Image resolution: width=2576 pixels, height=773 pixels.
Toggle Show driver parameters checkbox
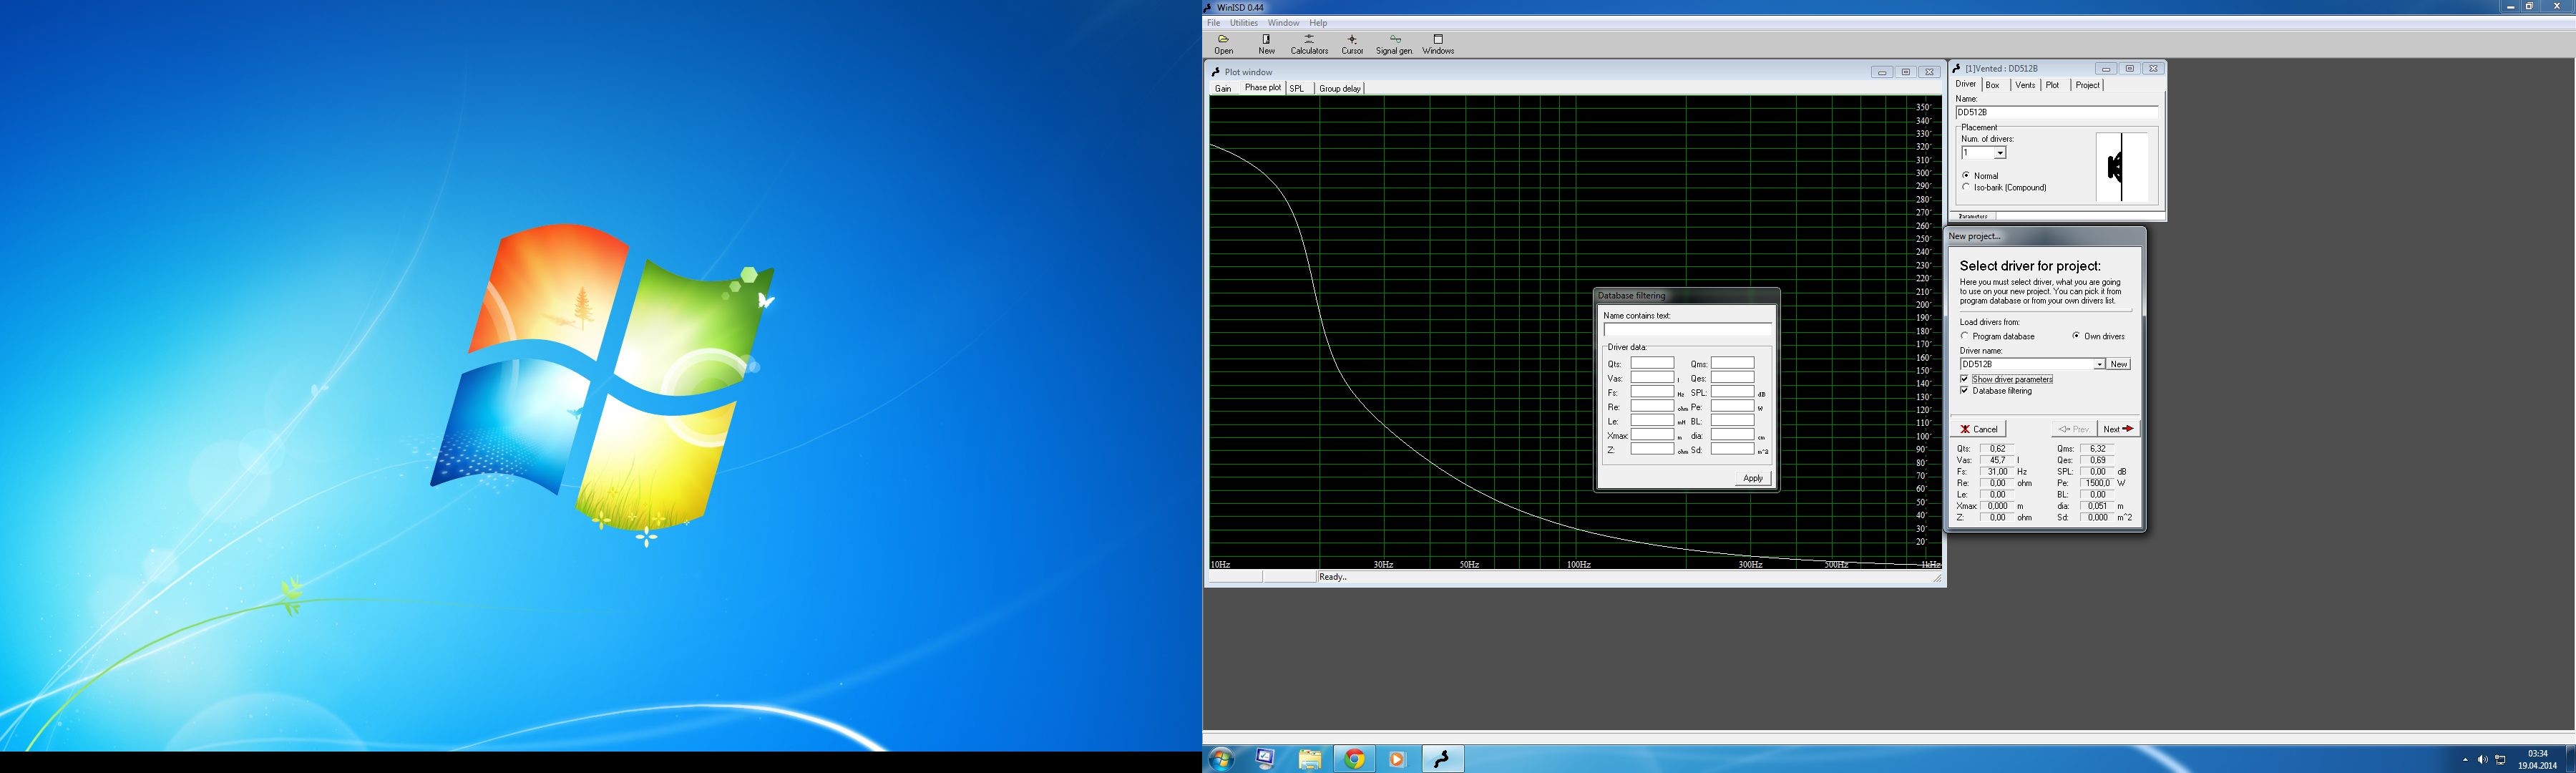tap(1965, 379)
